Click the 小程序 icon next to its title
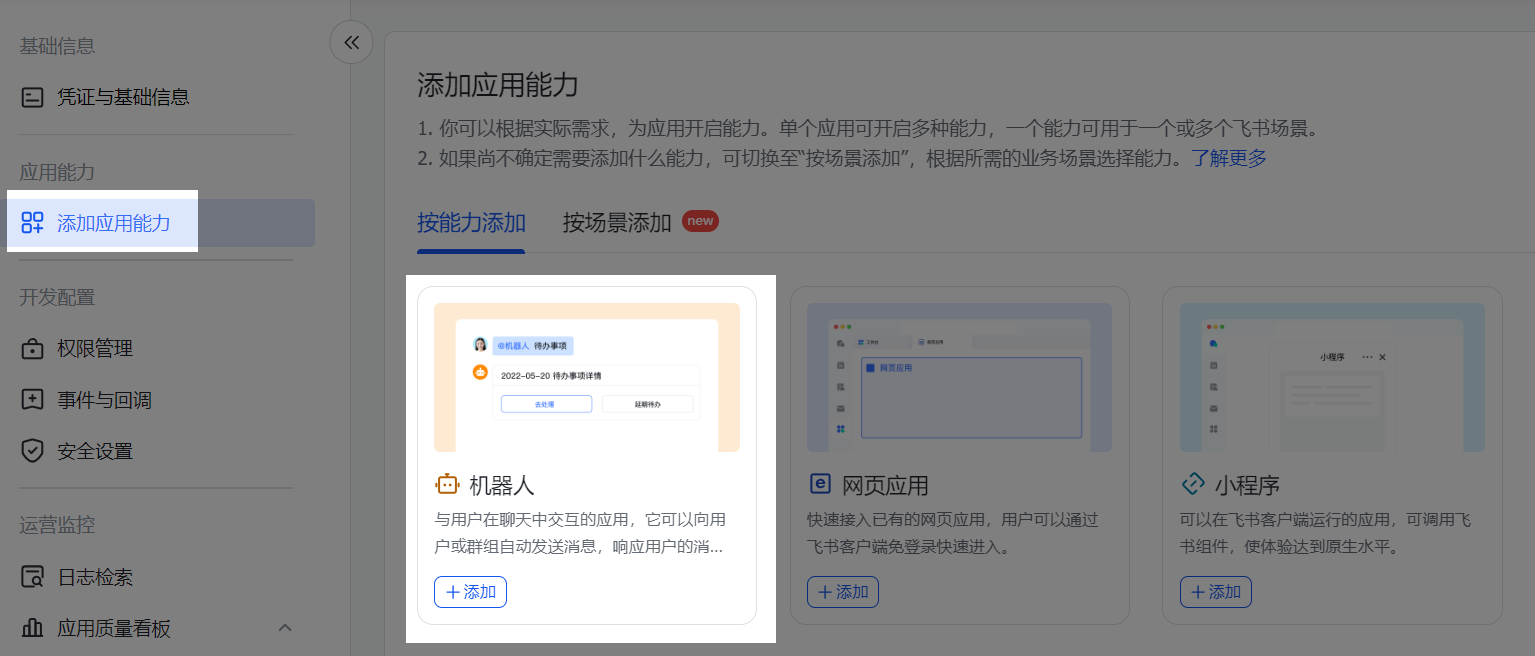This screenshot has height=656, width=1535. click(x=1193, y=485)
